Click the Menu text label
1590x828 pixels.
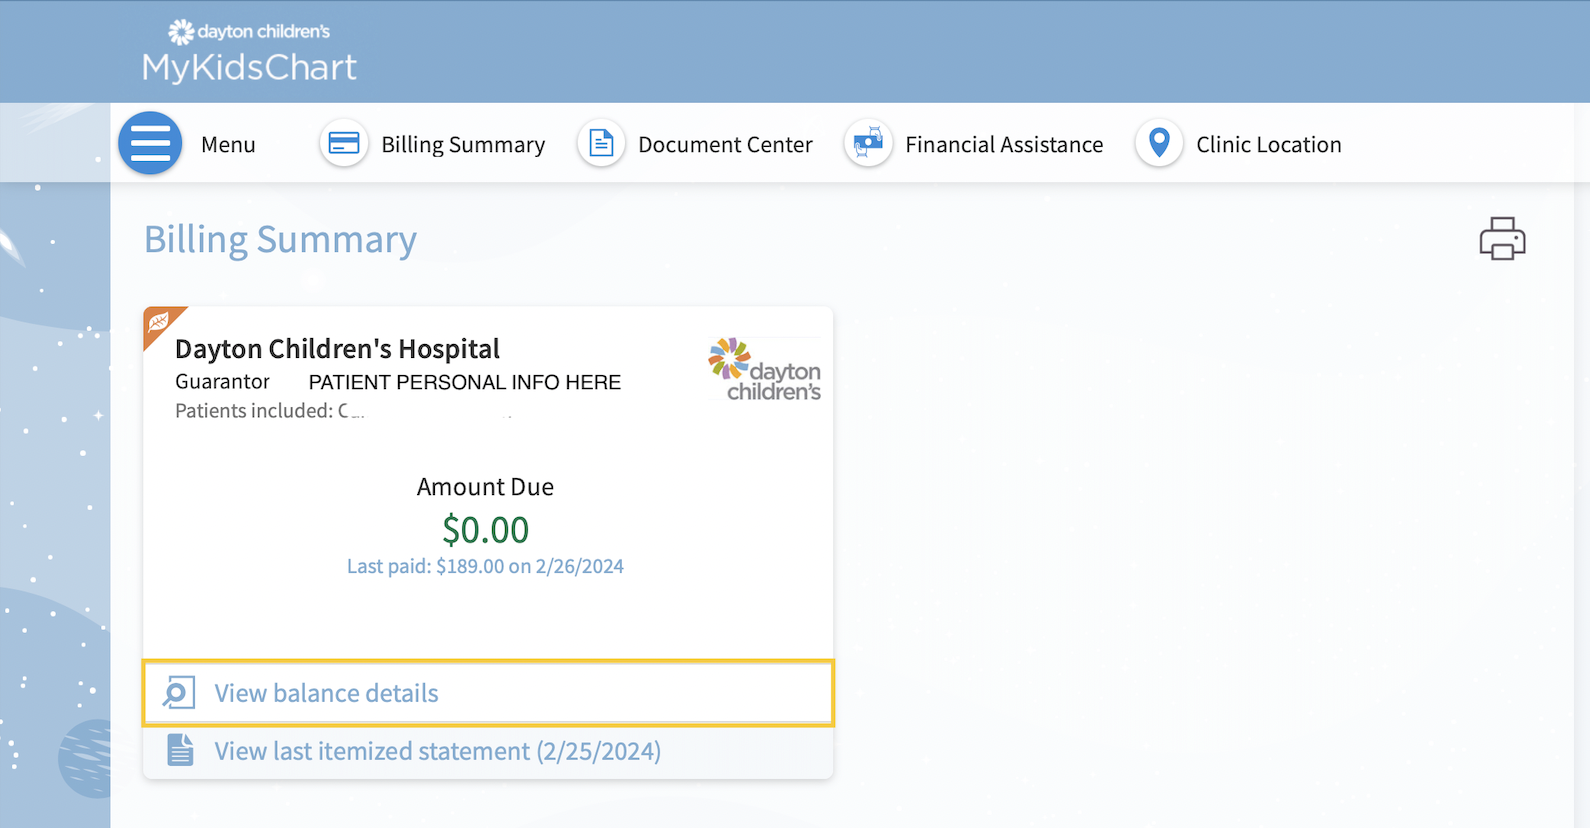pos(228,145)
